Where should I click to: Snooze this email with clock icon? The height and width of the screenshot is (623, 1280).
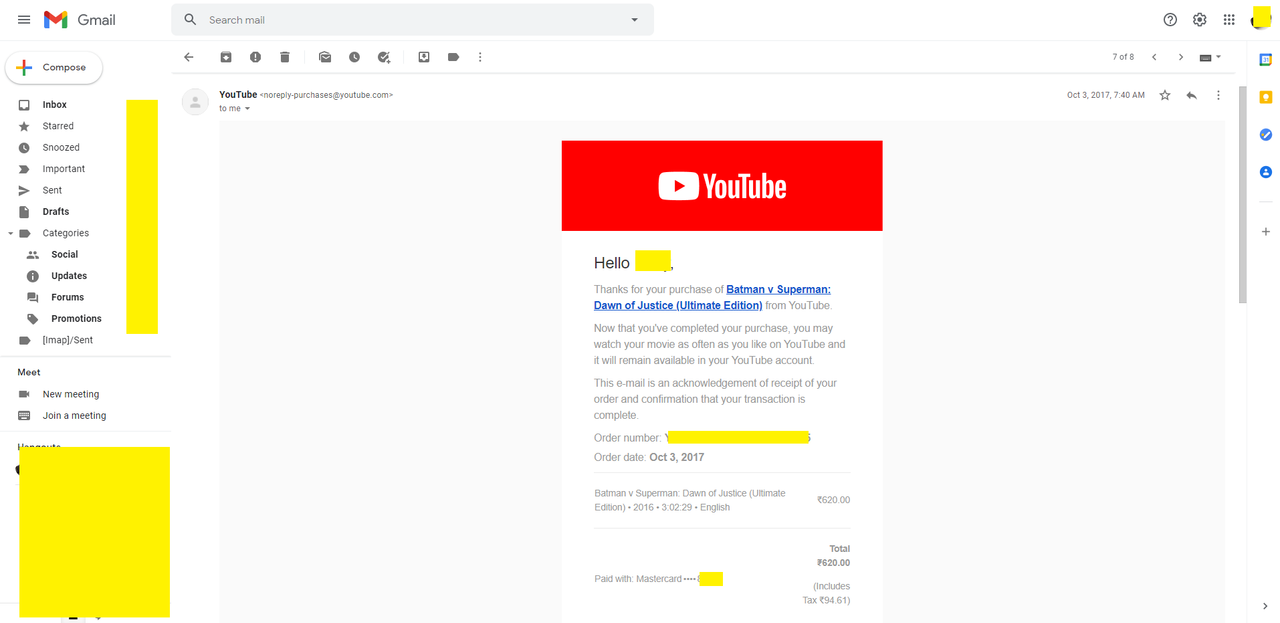point(354,57)
